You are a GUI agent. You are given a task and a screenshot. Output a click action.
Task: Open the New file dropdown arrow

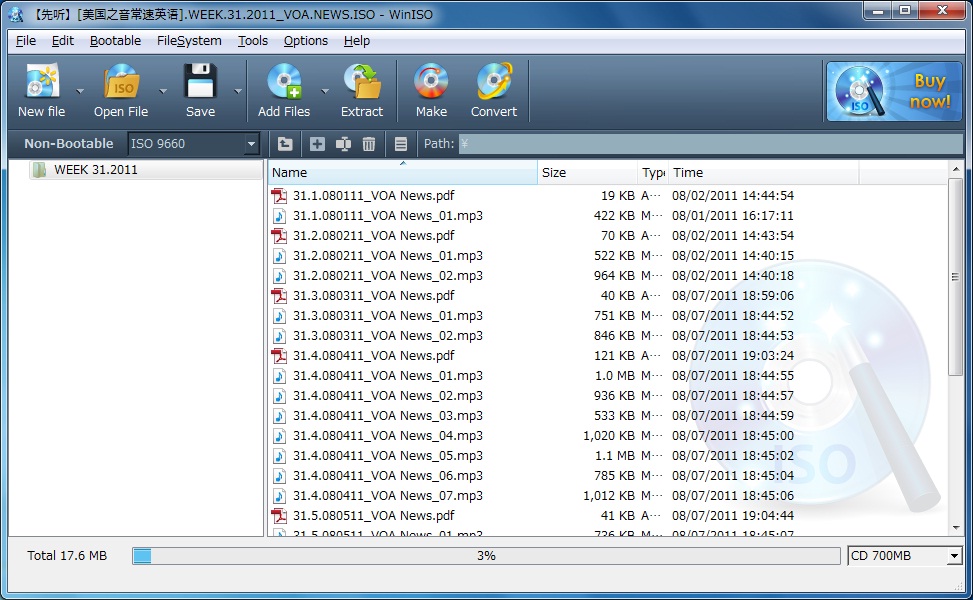79,91
